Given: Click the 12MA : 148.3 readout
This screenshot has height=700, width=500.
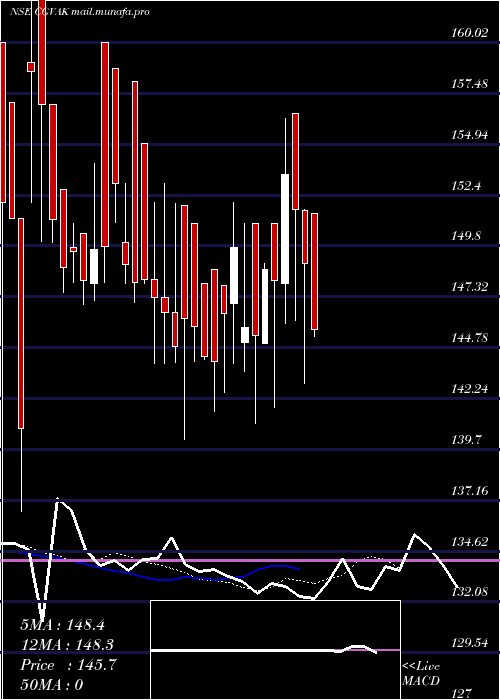Looking at the screenshot, I should click(x=67, y=645).
